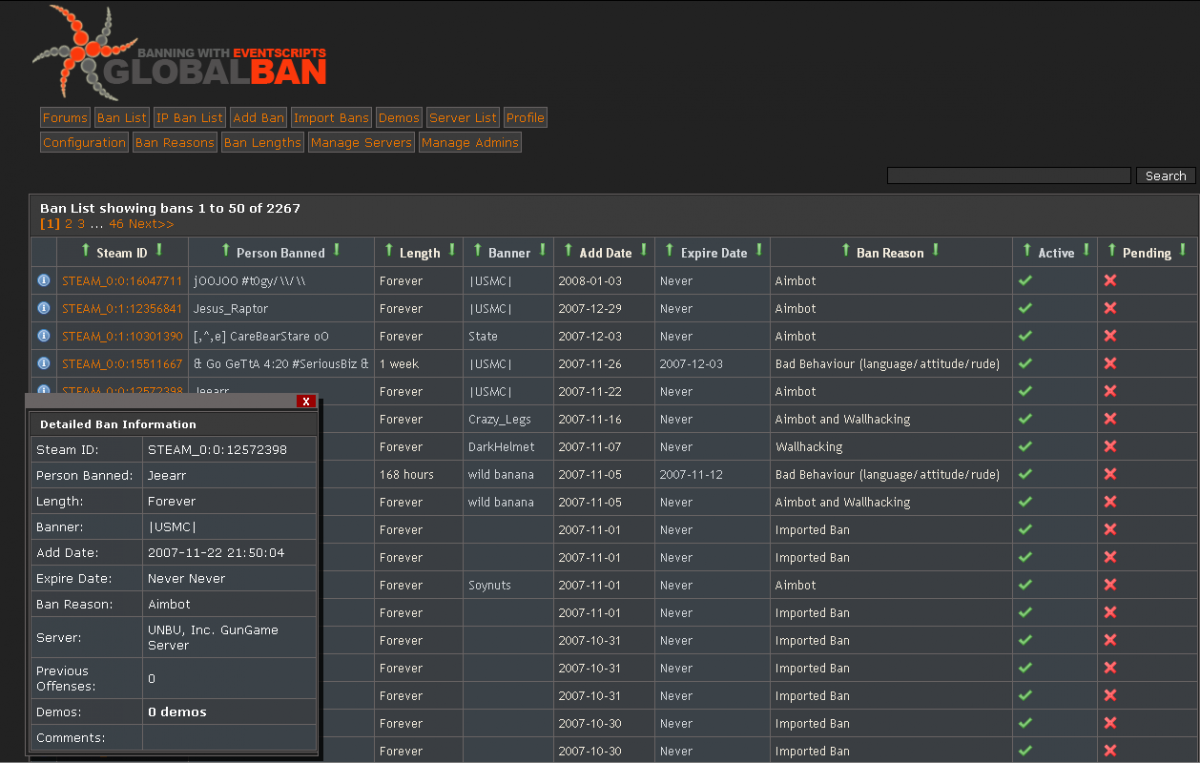Sort Ban Reason descending arrow
The image size is (1200, 763).
click(935, 250)
